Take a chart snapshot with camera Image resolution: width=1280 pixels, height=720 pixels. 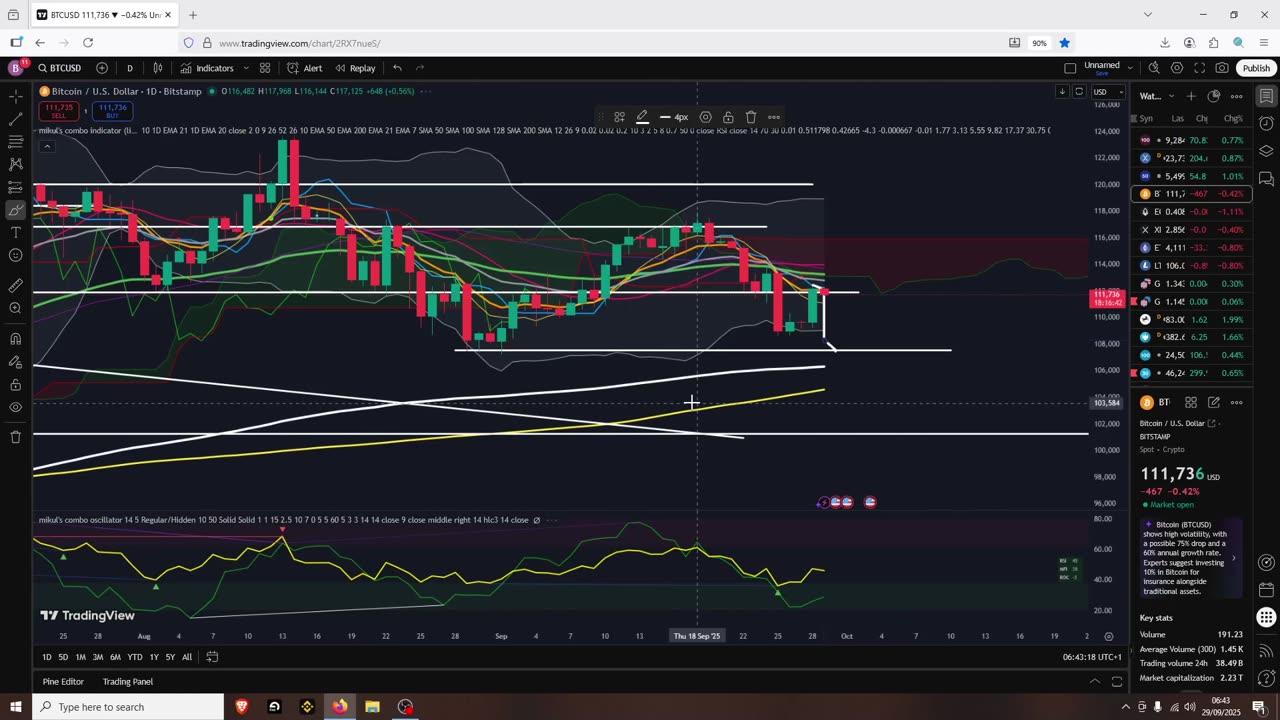pyautogui.click(x=1222, y=68)
